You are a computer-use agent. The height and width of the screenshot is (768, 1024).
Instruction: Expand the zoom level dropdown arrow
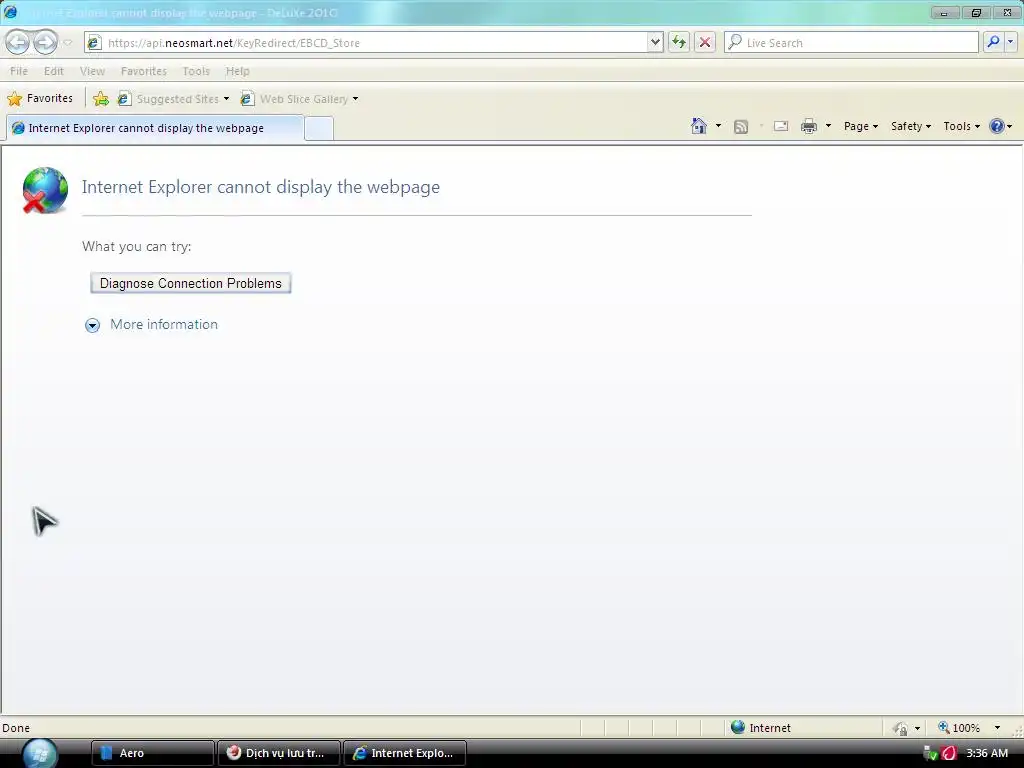coord(997,728)
